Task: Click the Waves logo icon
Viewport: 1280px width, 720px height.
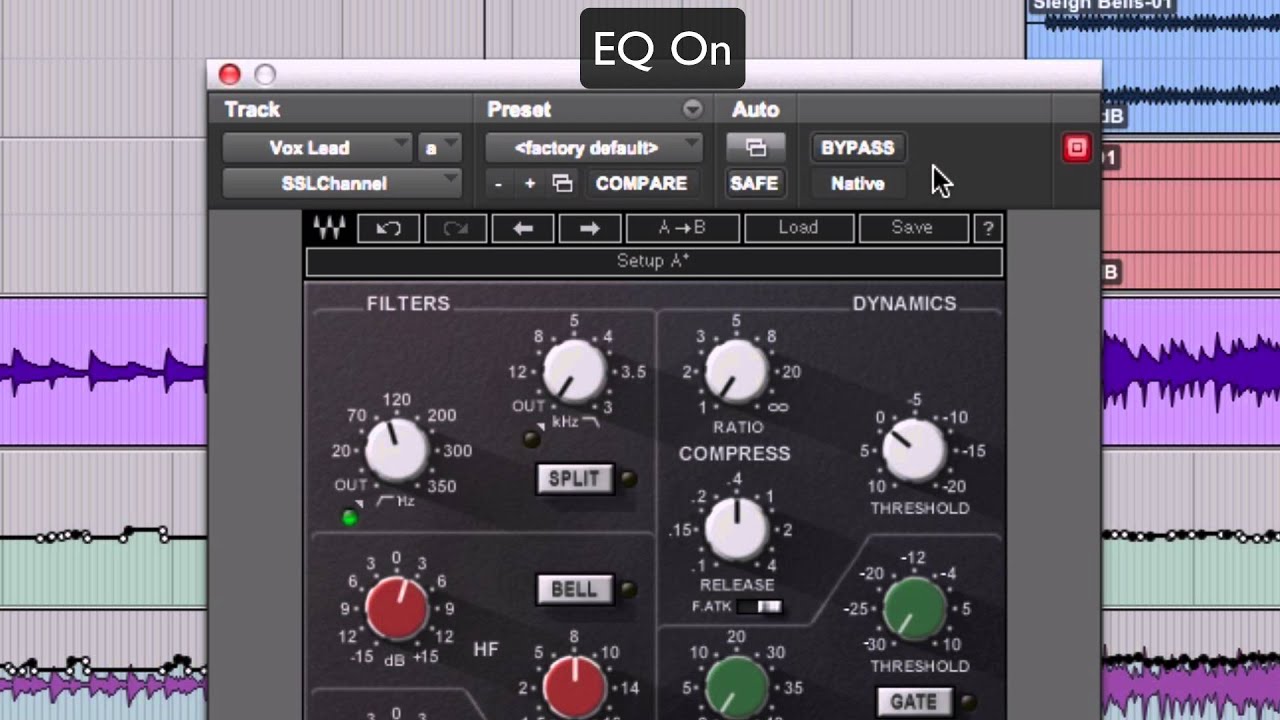Action: [x=329, y=228]
